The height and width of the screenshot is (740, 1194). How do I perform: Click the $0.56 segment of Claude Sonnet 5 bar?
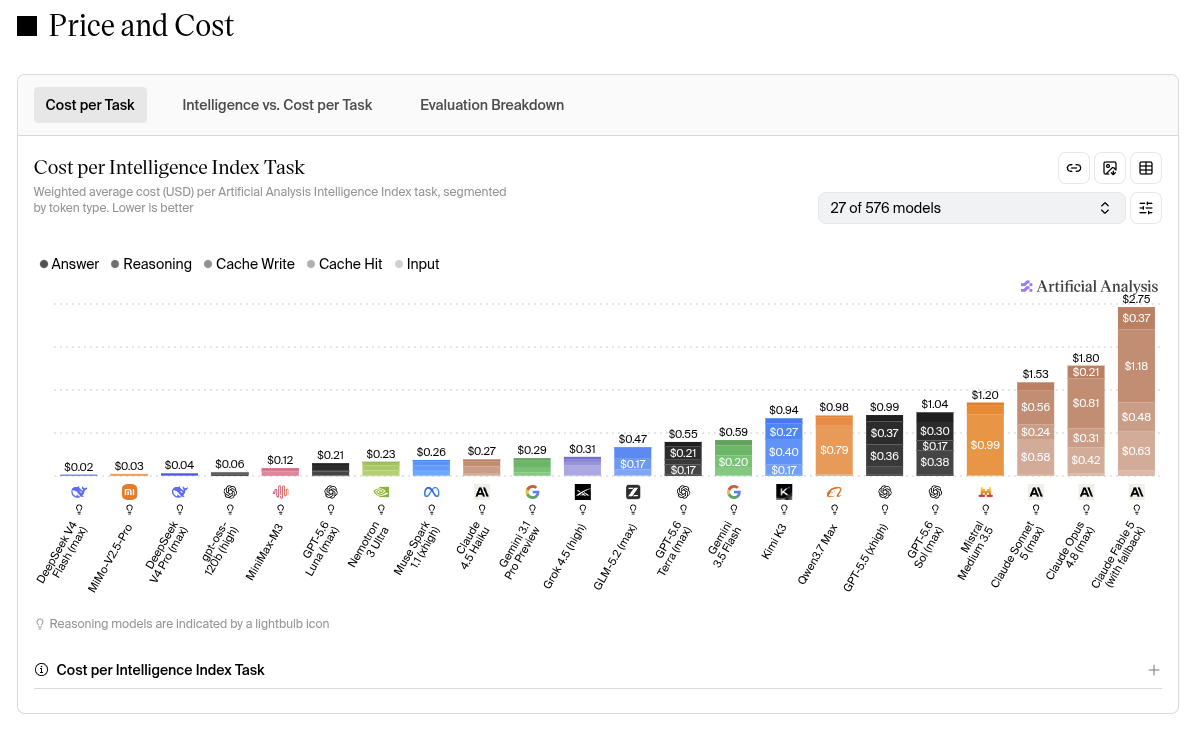[x=1036, y=407]
